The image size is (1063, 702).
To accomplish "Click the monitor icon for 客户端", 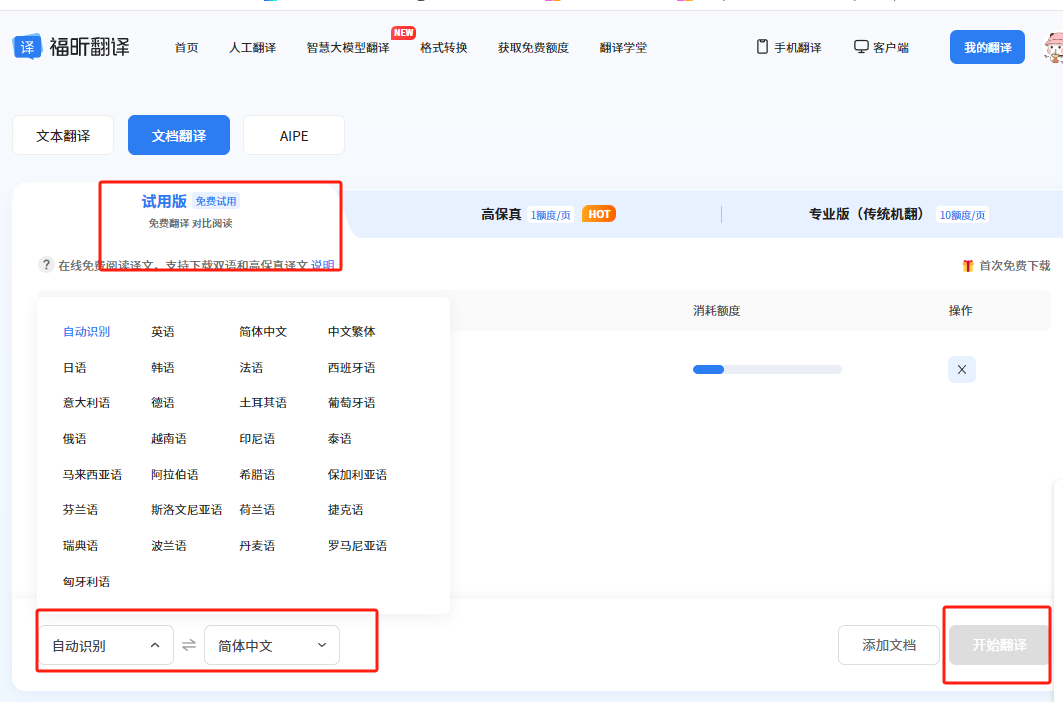I will point(861,47).
